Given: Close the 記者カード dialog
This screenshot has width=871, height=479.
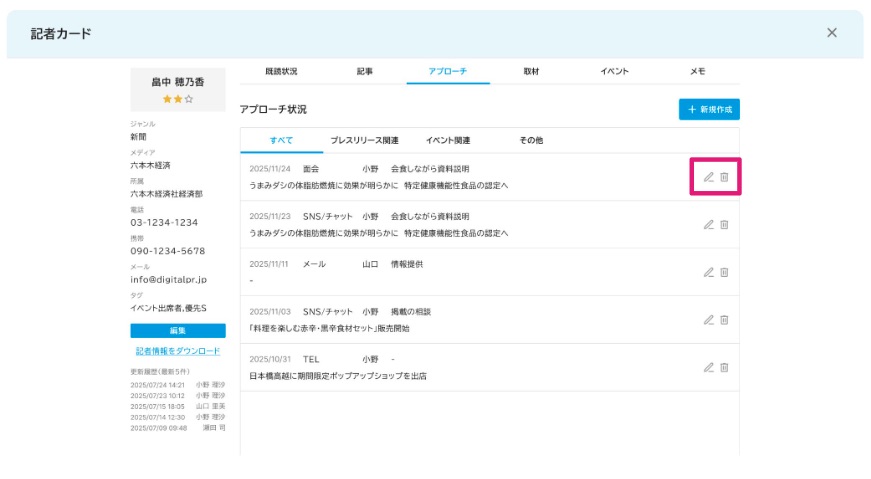Looking at the screenshot, I should [x=831, y=33].
